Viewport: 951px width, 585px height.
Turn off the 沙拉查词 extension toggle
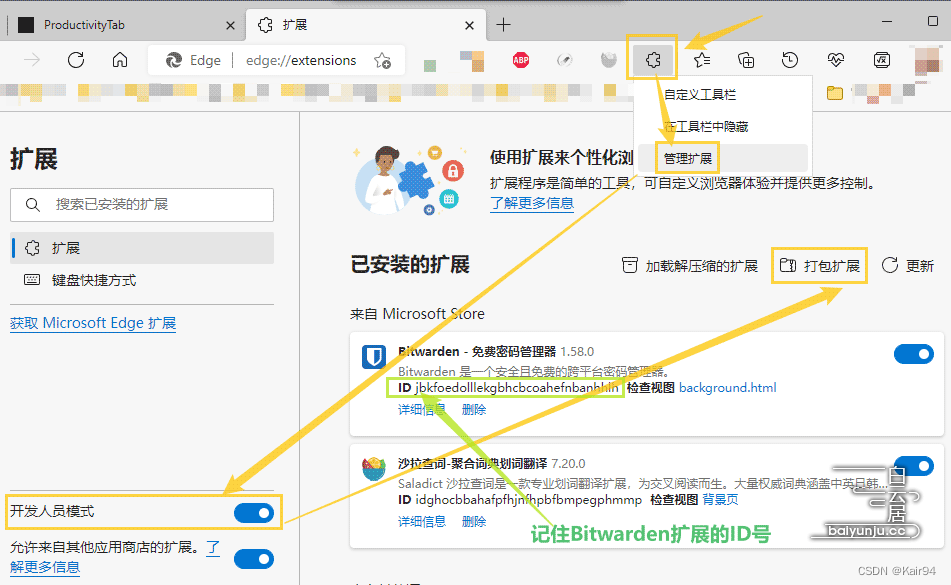click(913, 466)
